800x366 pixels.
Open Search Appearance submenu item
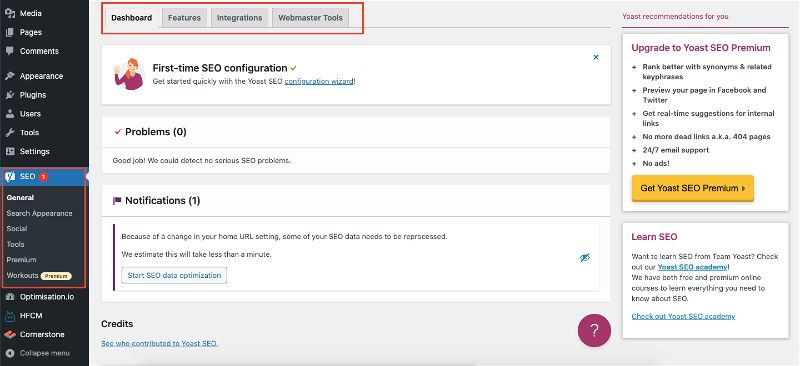coord(39,213)
